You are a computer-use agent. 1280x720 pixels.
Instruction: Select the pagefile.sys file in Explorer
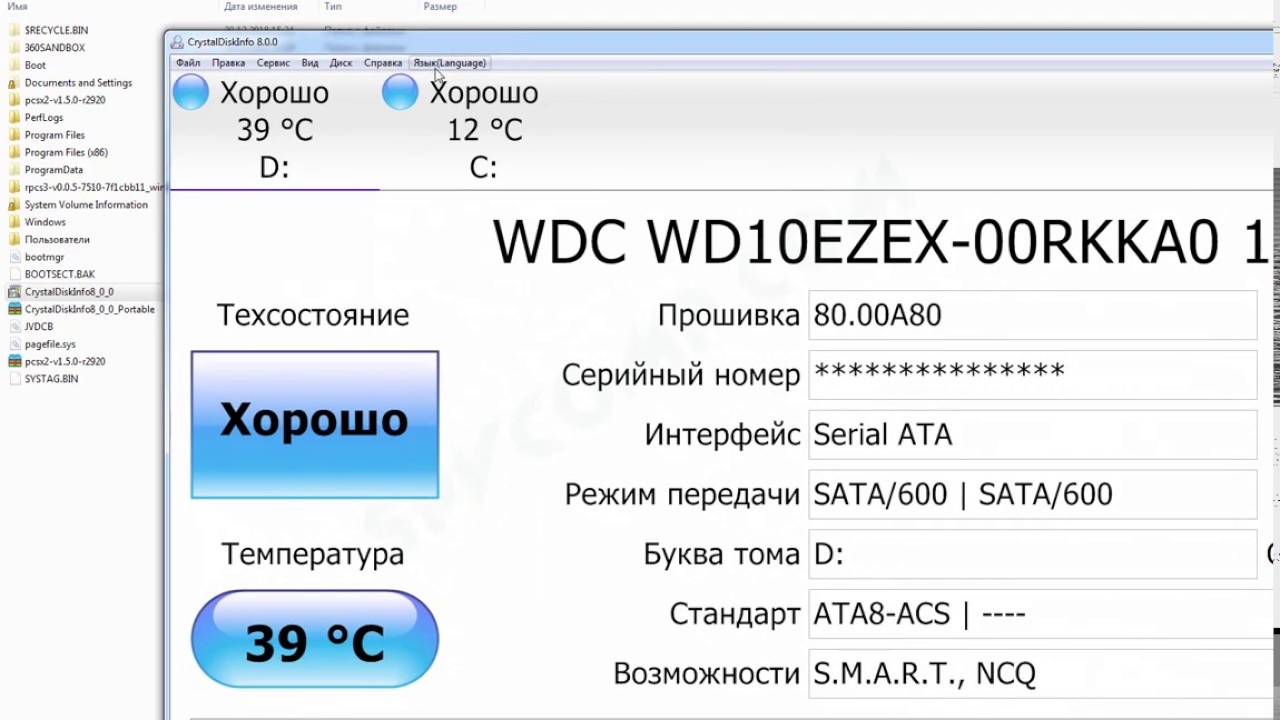50,344
